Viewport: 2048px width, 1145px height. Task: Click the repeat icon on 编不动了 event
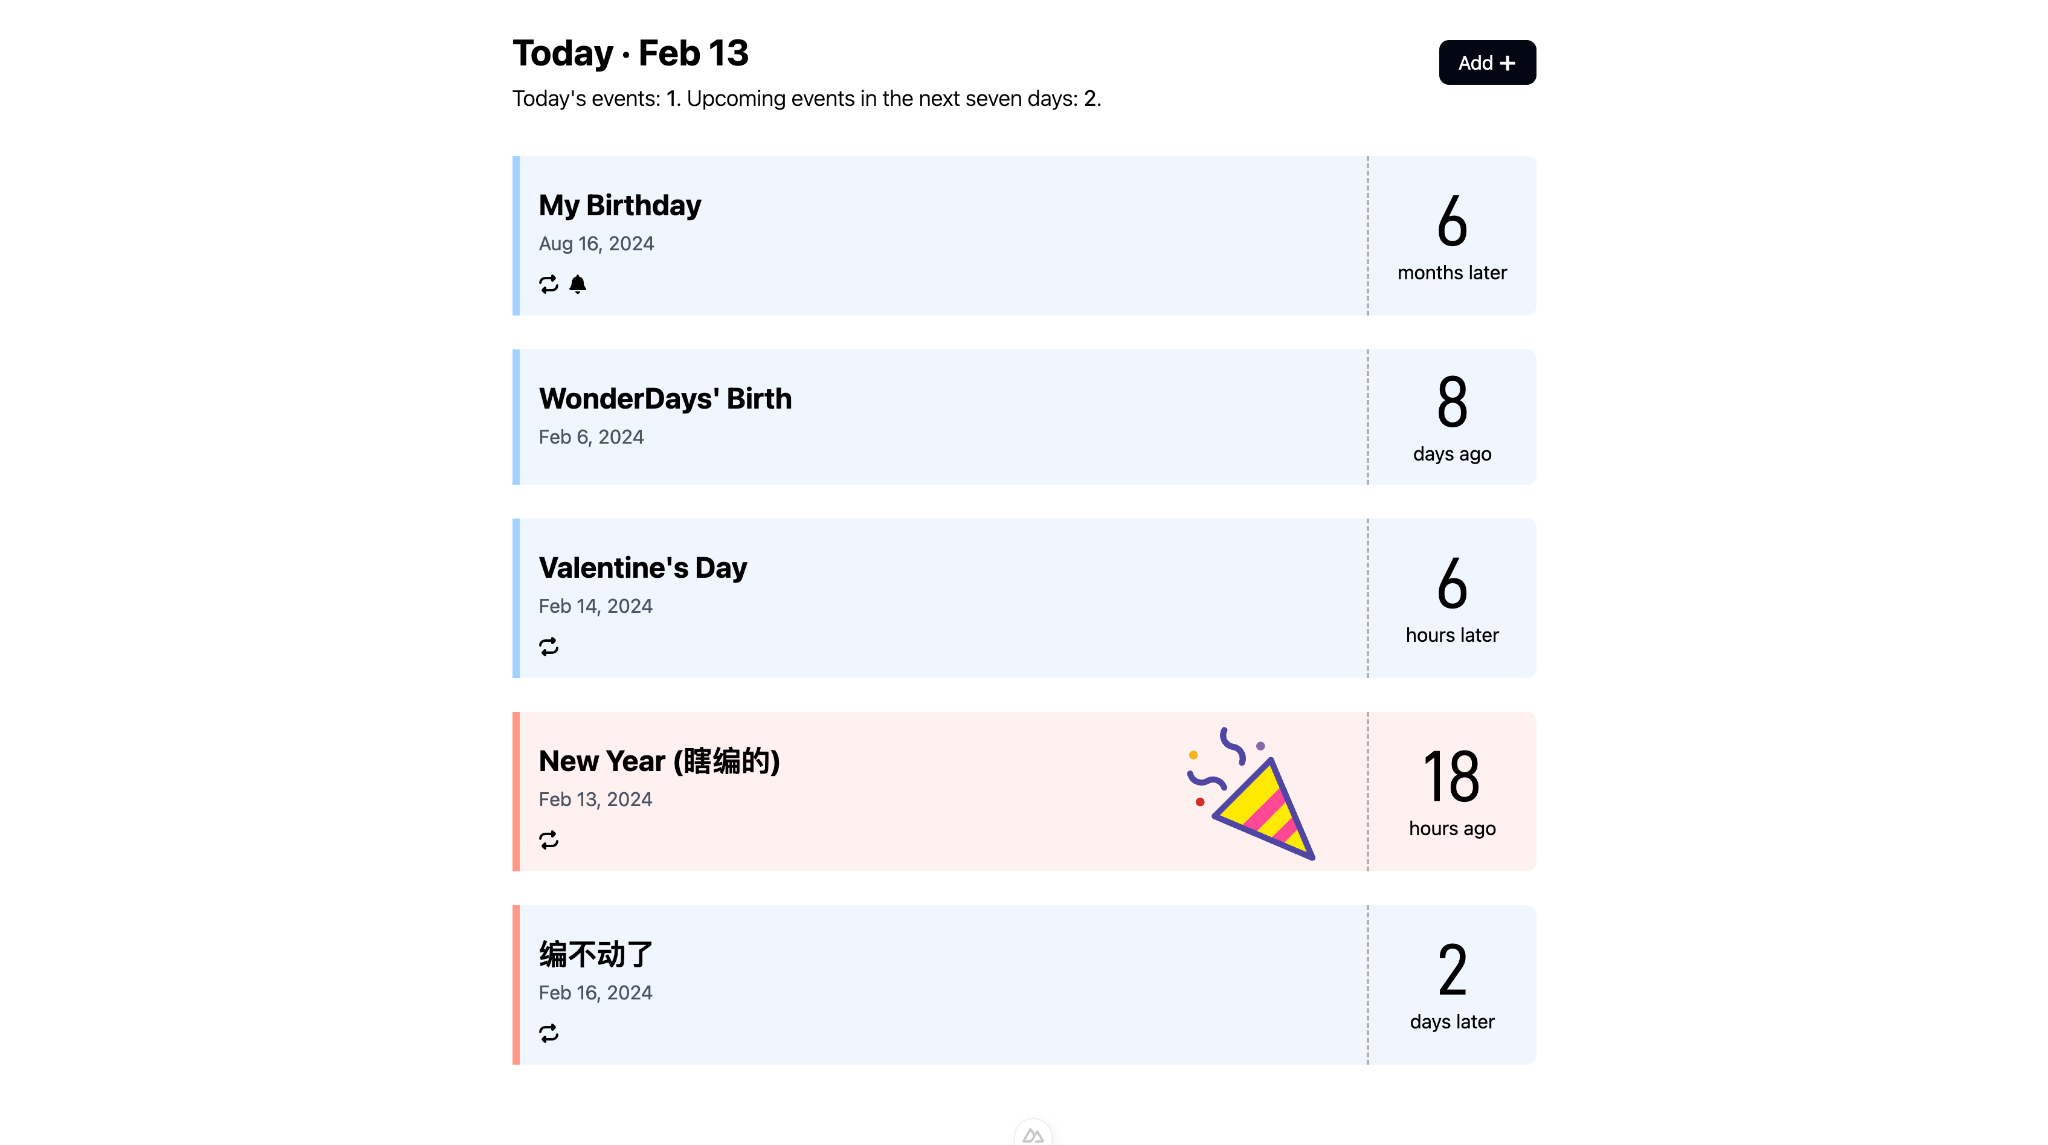(x=549, y=1033)
